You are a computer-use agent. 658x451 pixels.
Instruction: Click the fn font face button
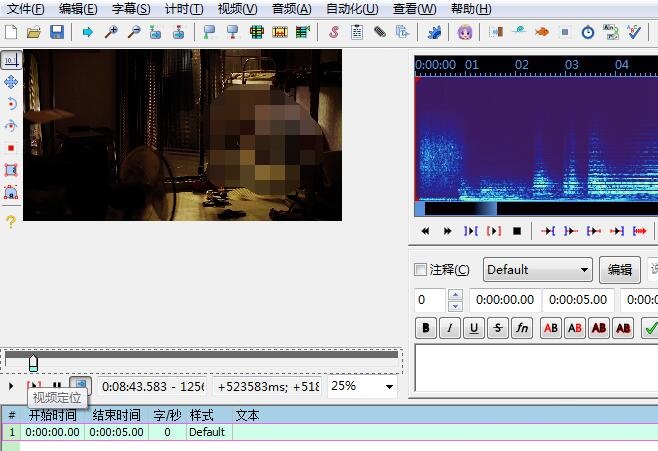tap(522, 327)
